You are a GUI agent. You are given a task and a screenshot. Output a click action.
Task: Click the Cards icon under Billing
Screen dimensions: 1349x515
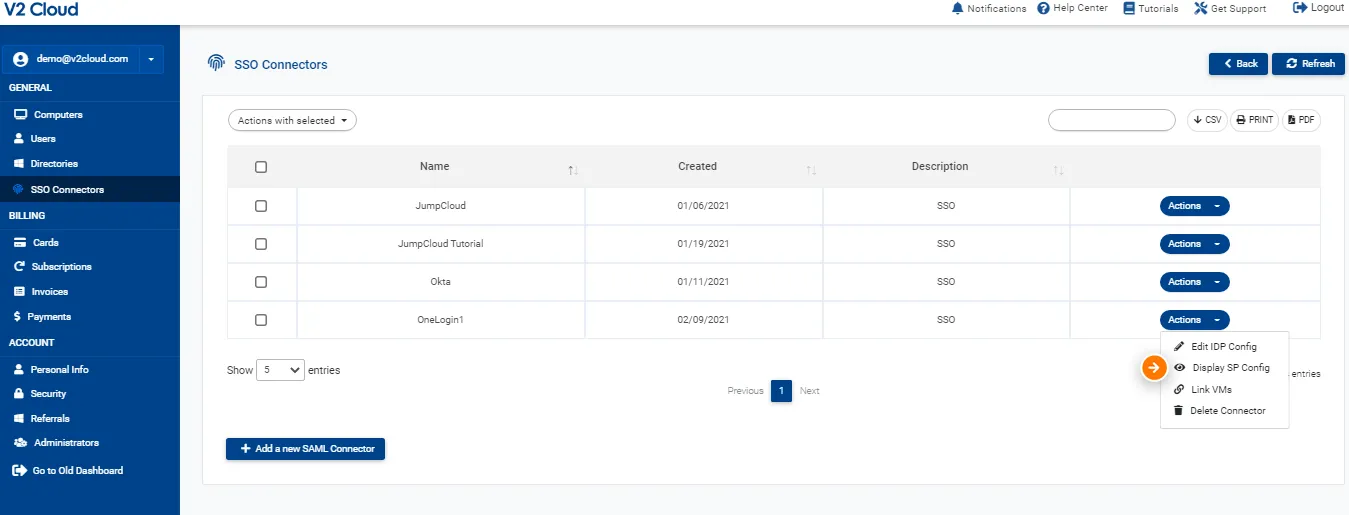[x=20, y=243]
